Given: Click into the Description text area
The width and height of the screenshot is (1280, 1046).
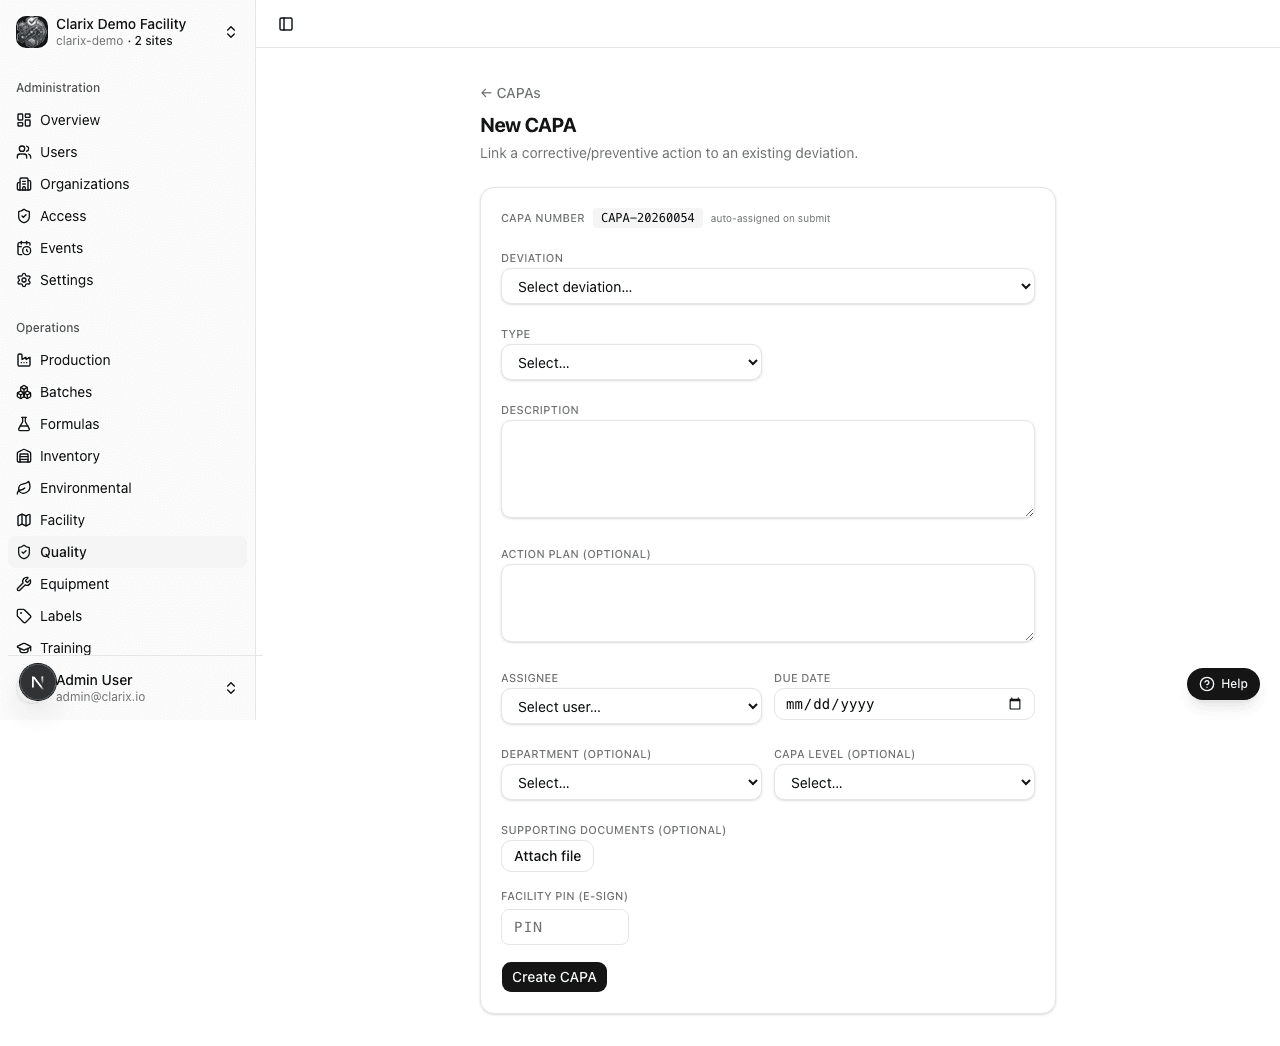Looking at the screenshot, I should [768, 469].
